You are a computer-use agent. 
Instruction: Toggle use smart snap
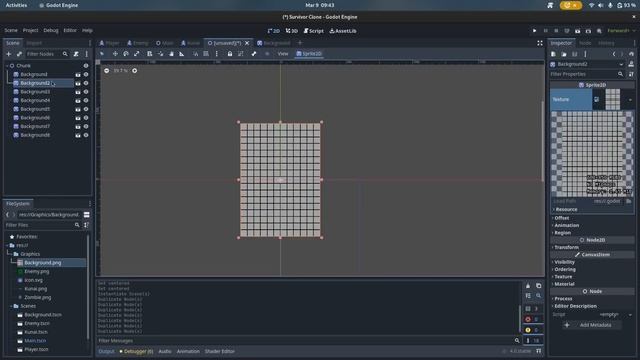[196, 54]
